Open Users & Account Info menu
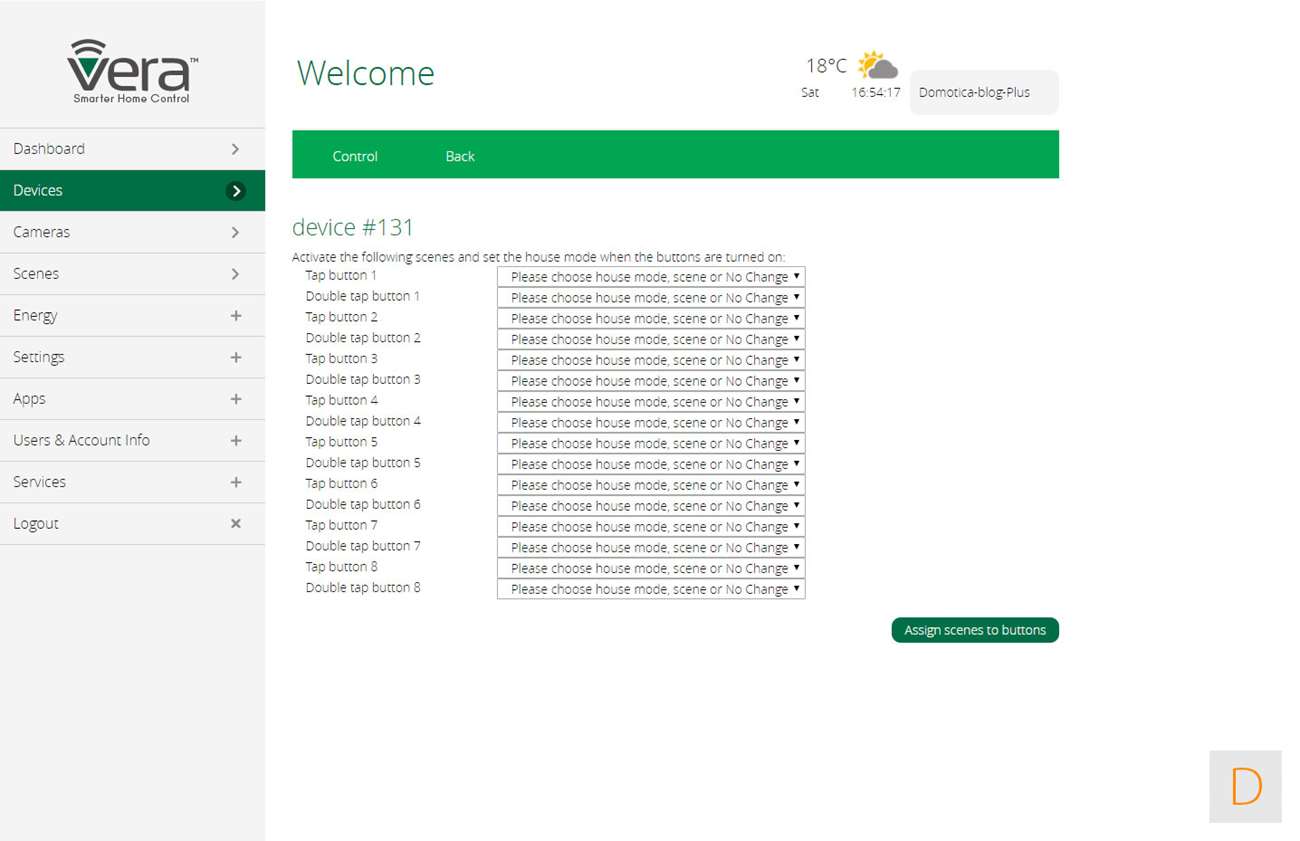Viewport: 1300px width, 841px height. (81, 440)
